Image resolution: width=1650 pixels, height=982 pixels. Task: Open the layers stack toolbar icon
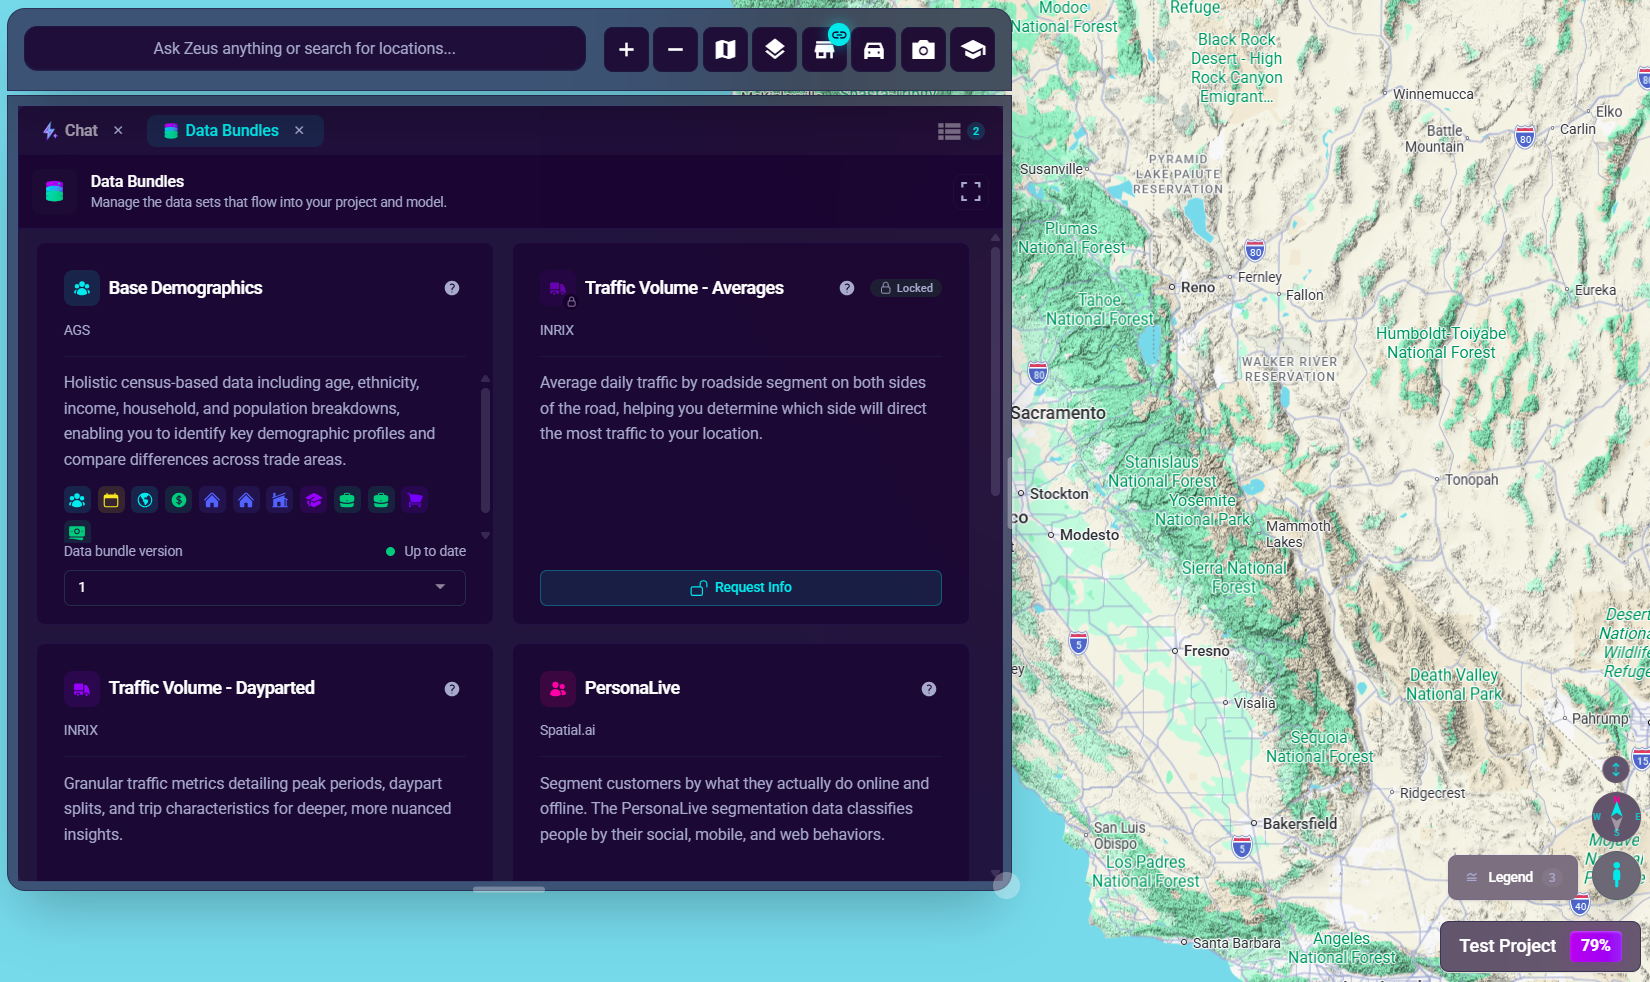click(774, 49)
